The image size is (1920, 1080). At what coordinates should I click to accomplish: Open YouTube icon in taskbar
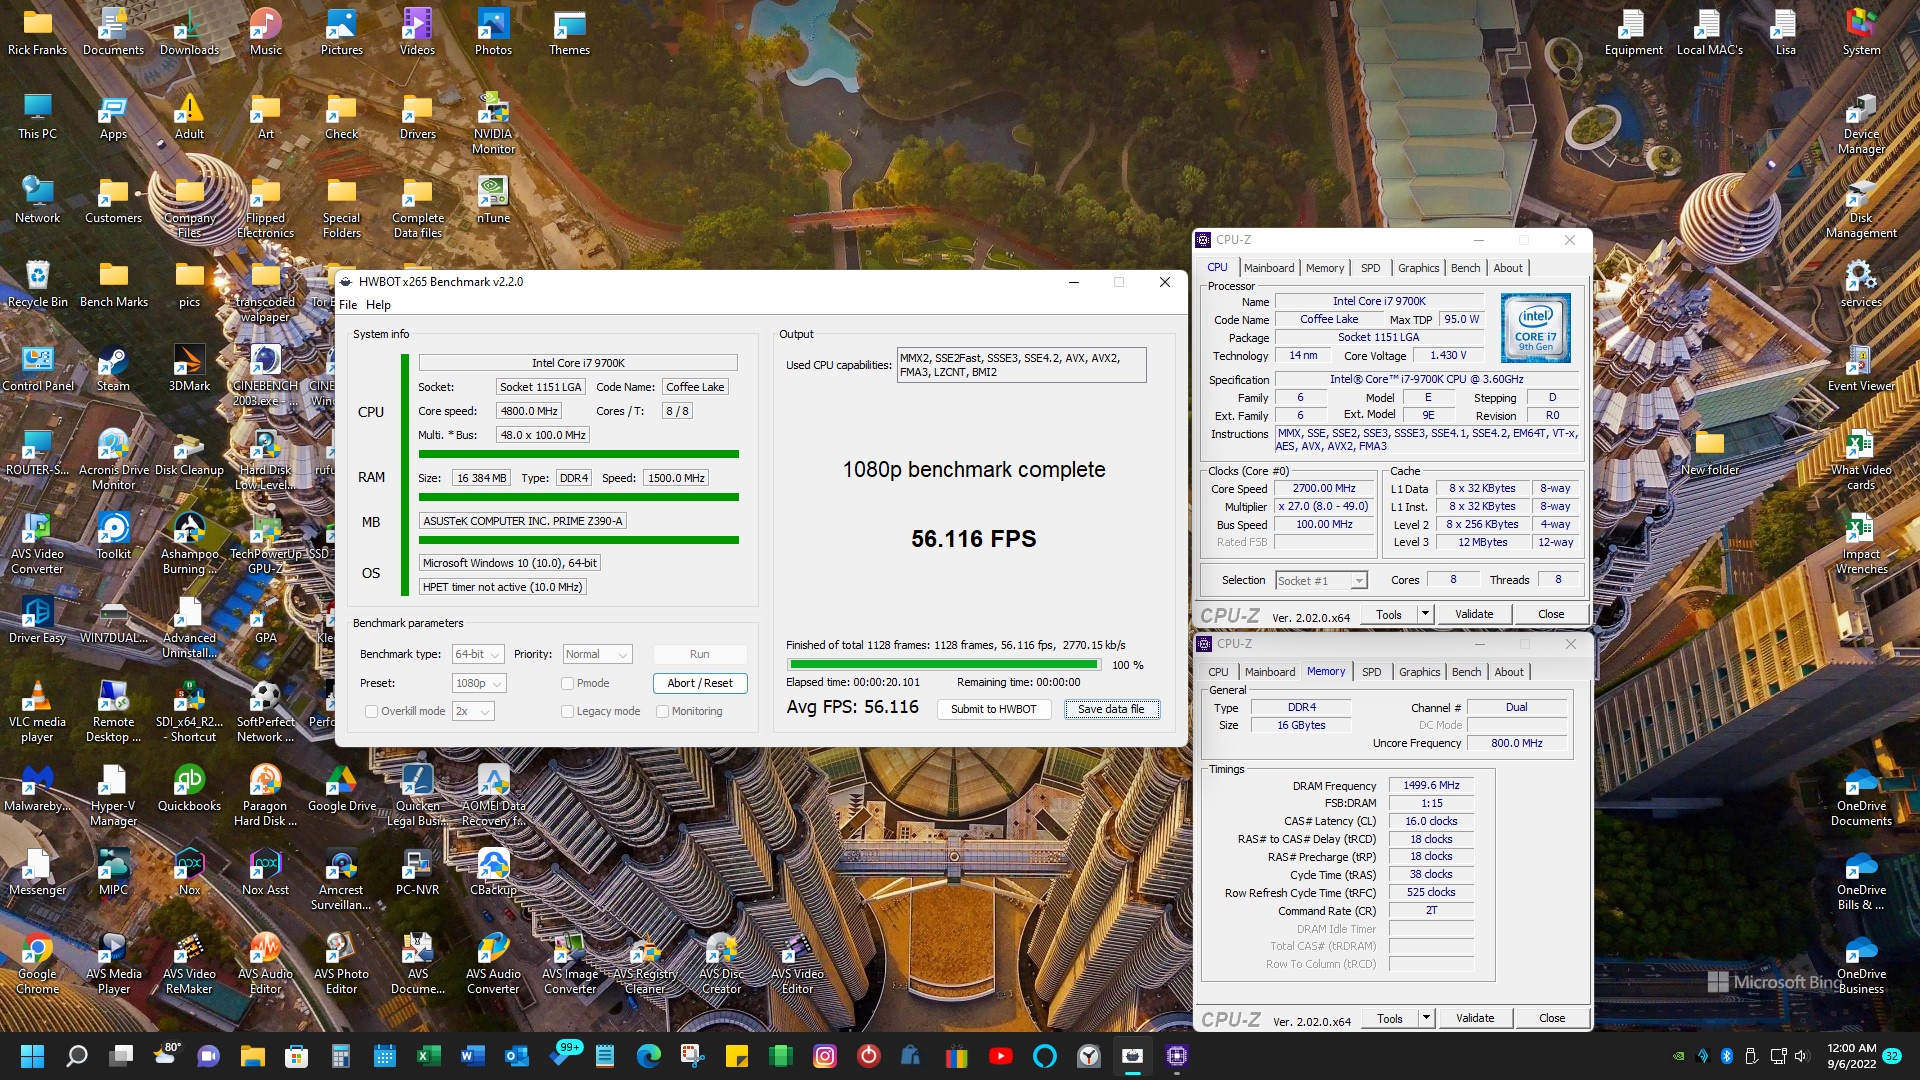(1000, 1056)
